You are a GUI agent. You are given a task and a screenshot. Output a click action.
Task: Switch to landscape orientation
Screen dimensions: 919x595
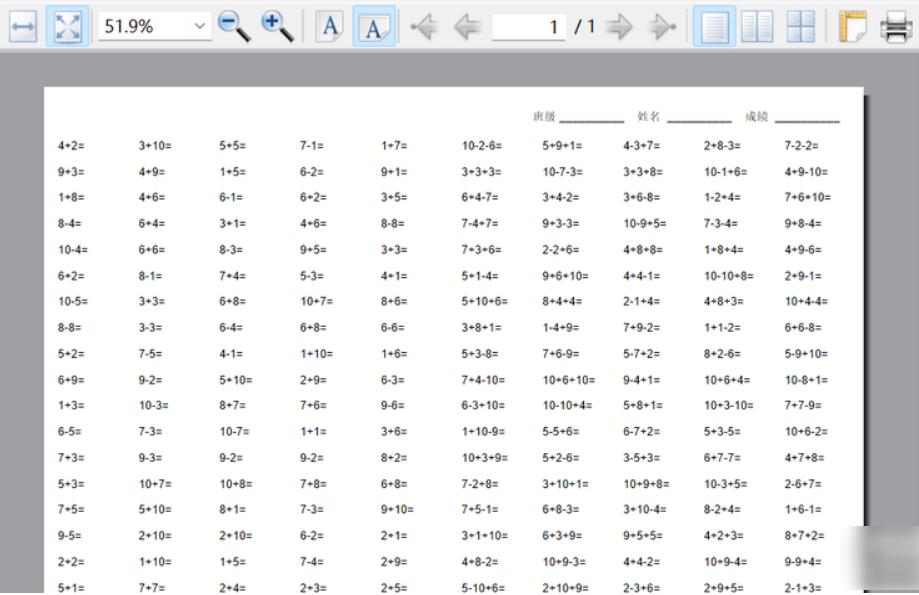coord(373,27)
